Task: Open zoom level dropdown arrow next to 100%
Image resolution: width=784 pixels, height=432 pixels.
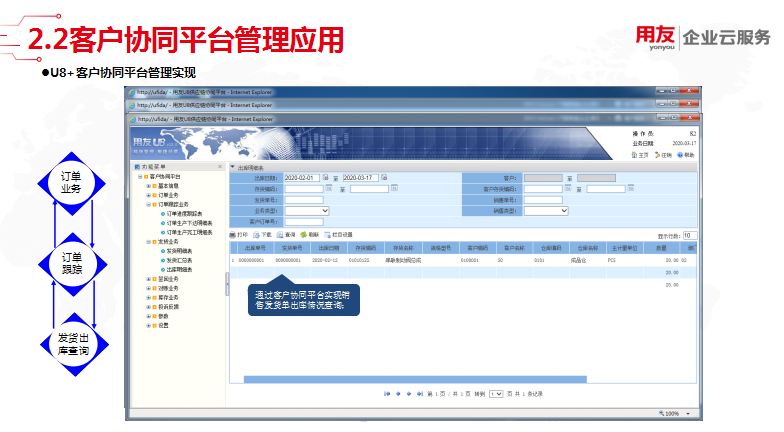Action: (x=688, y=414)
